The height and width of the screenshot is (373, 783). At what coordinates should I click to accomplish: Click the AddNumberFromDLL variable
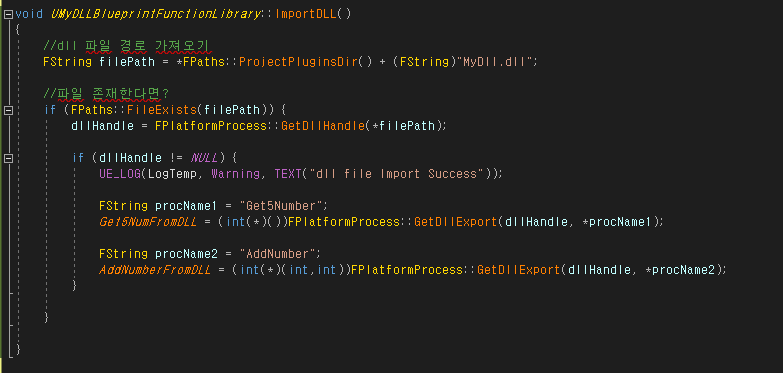[x=155, y=270]
